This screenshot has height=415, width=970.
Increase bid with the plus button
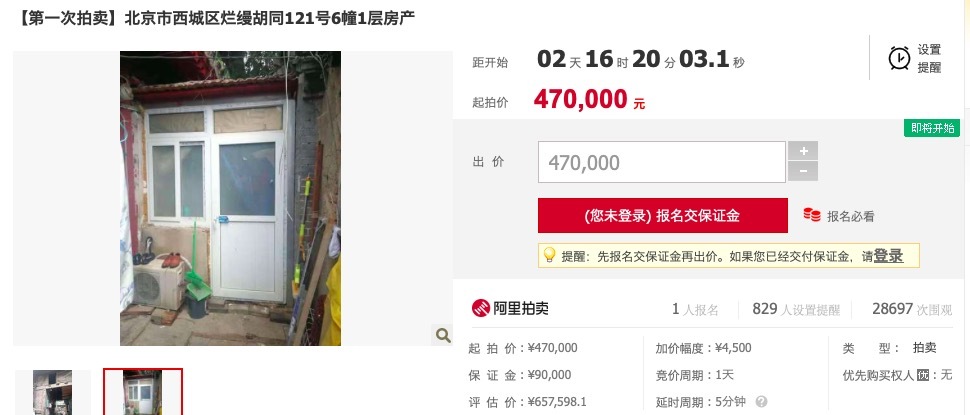pos(803,151)
